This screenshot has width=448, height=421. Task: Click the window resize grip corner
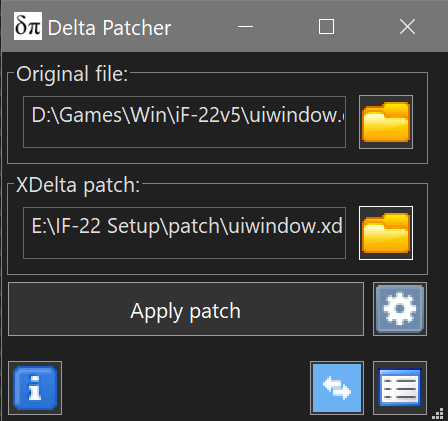438,414
